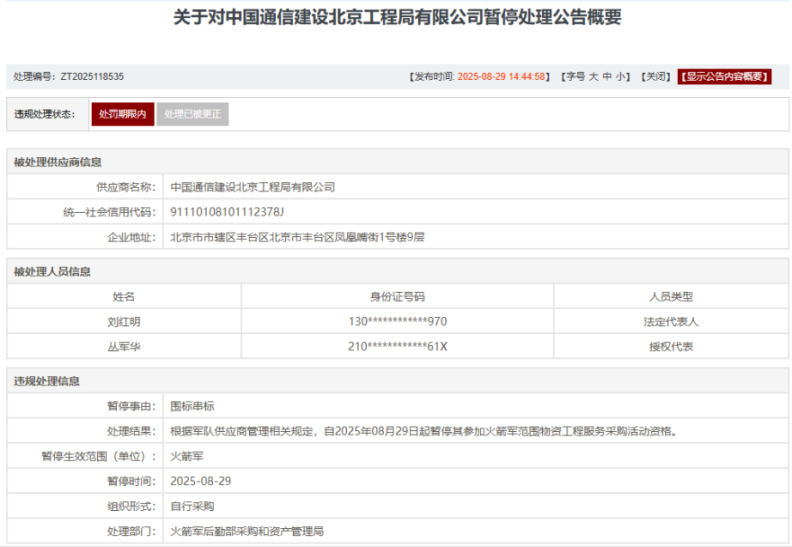
Task: Click credit code 91110108101112378J
Action: (227, 212)
